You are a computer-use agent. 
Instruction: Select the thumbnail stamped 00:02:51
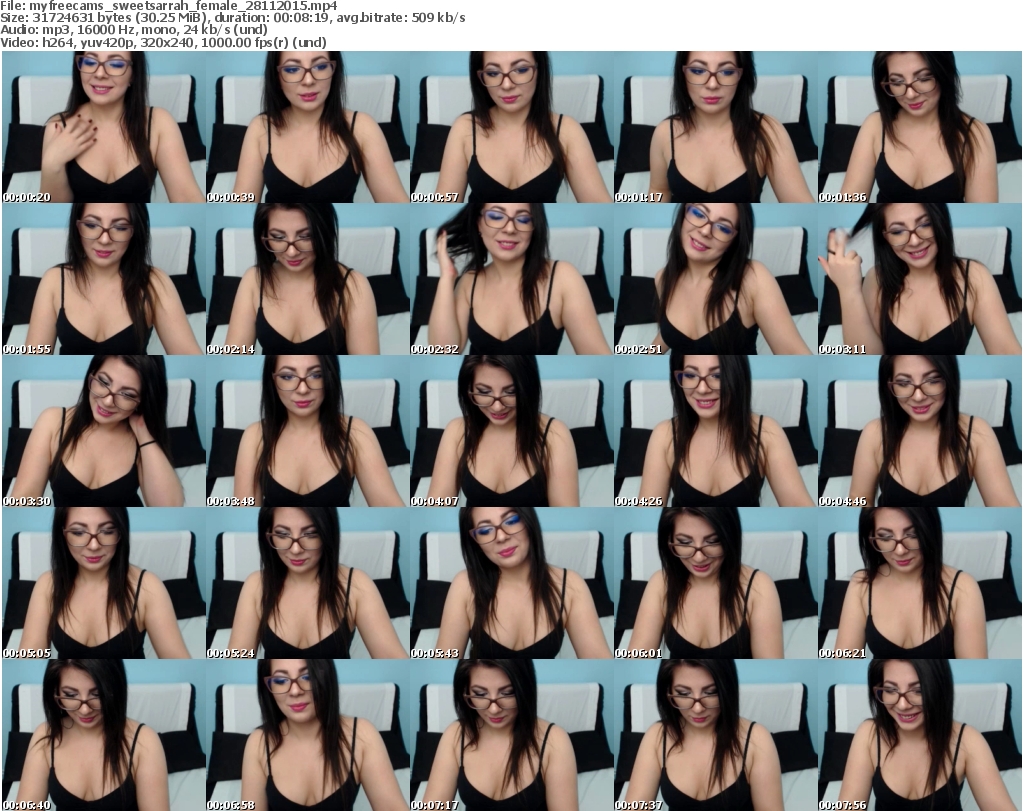715,279
